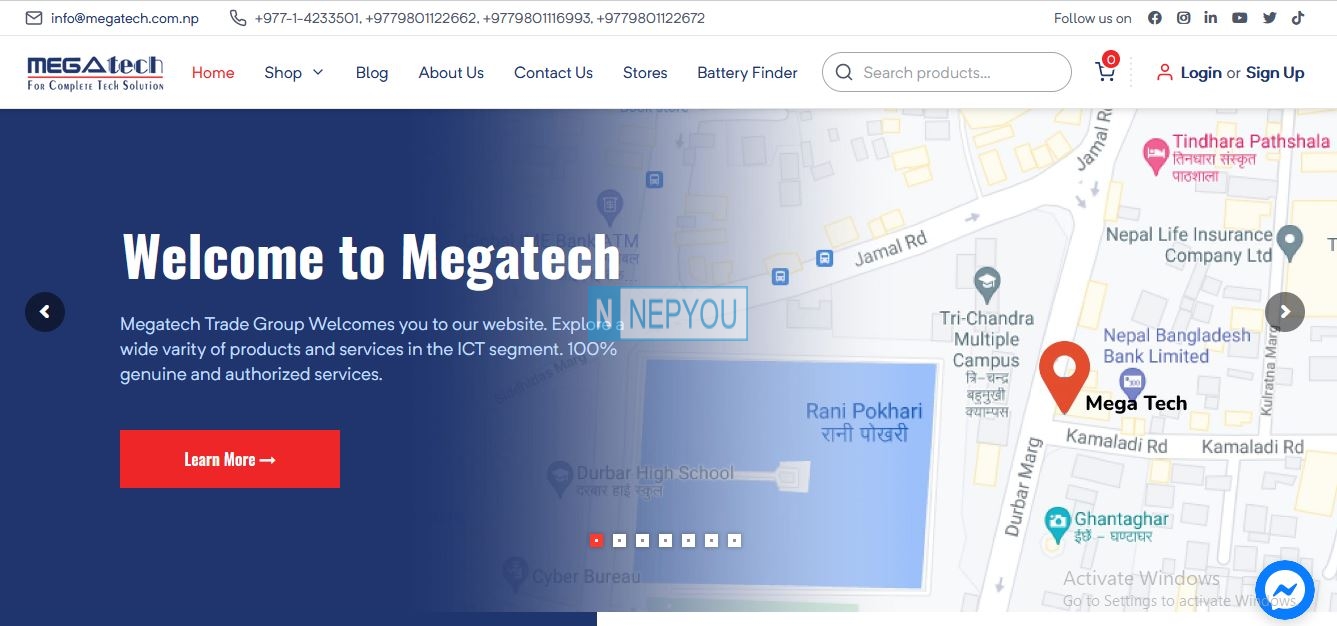
Task: Open the Contact Us page
Action: (x=553, y=72)
